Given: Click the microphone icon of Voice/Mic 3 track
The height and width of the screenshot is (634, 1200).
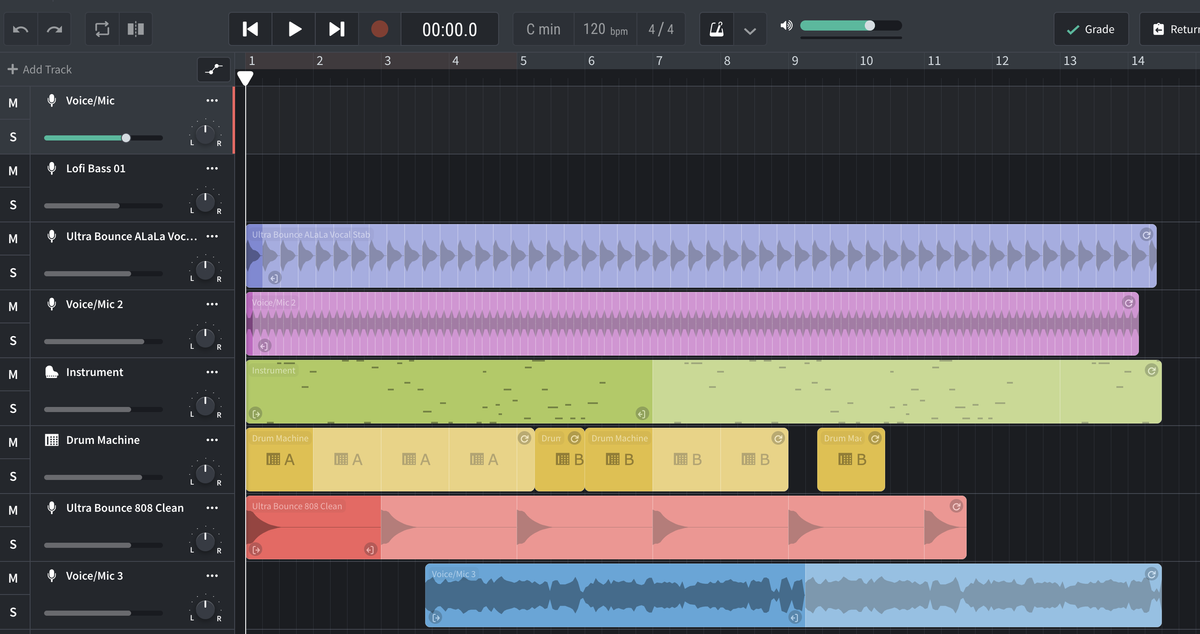Looking at the screenshot, I should click(52, 576).
